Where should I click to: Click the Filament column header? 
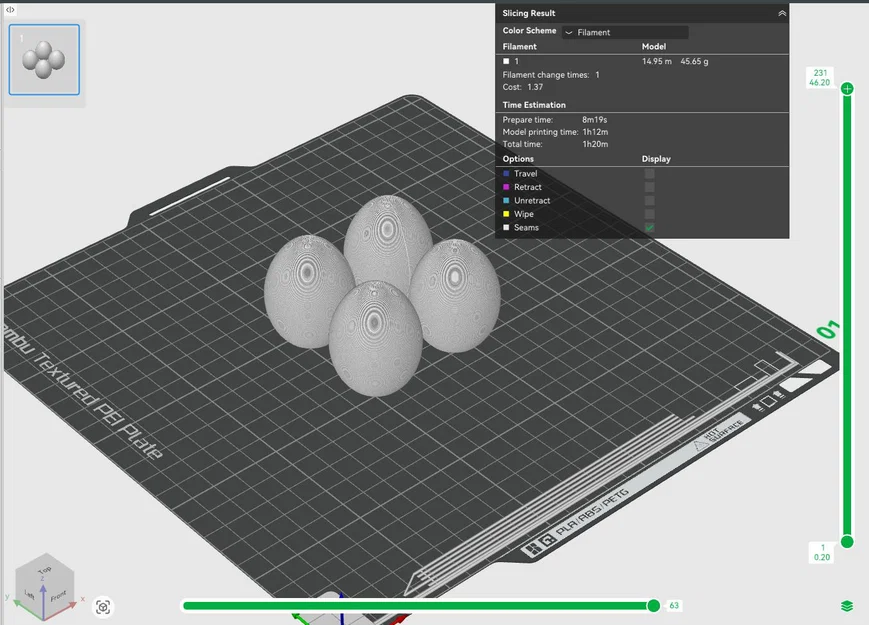point(519,47)
